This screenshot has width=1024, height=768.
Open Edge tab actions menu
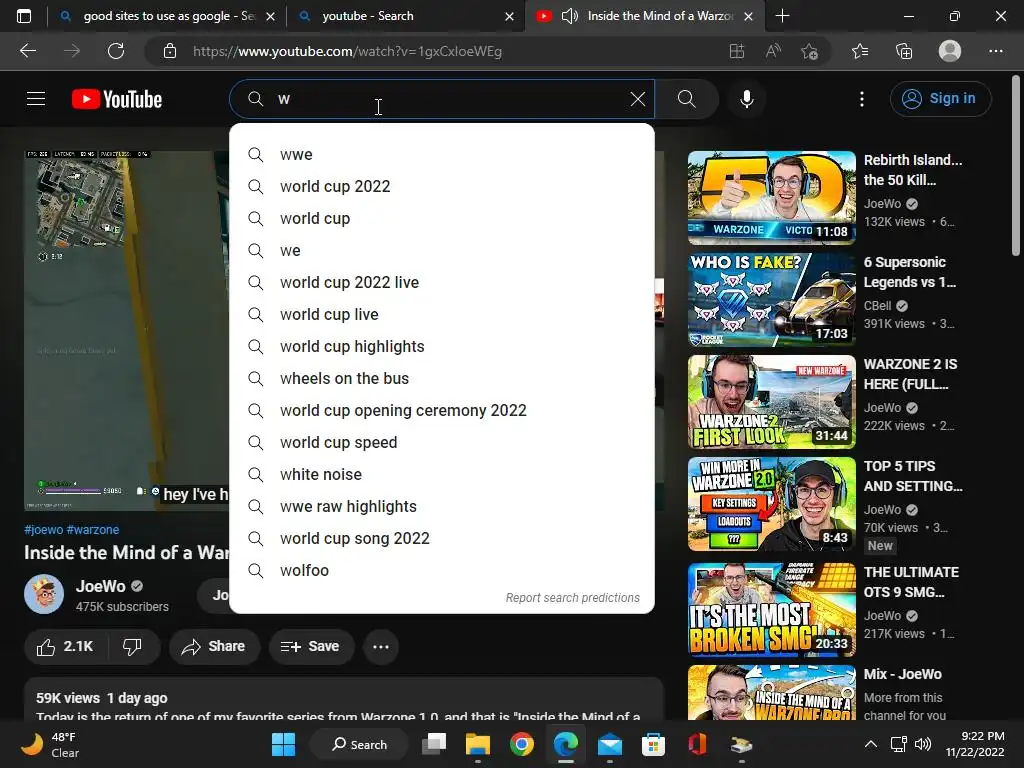tap(24, 16)
